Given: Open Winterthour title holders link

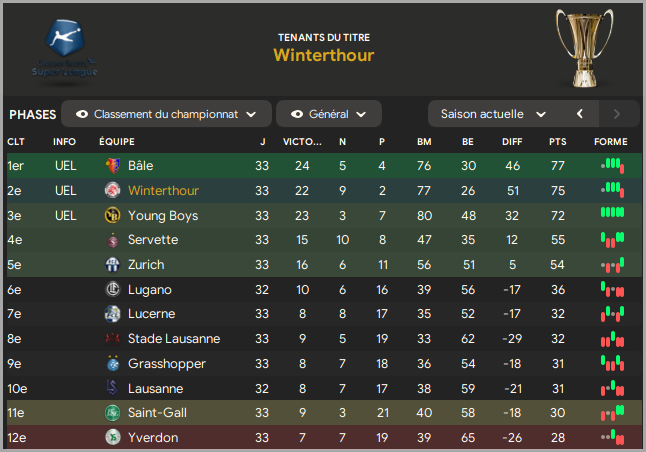Looking at the screenshot, I should coord(324,55).
